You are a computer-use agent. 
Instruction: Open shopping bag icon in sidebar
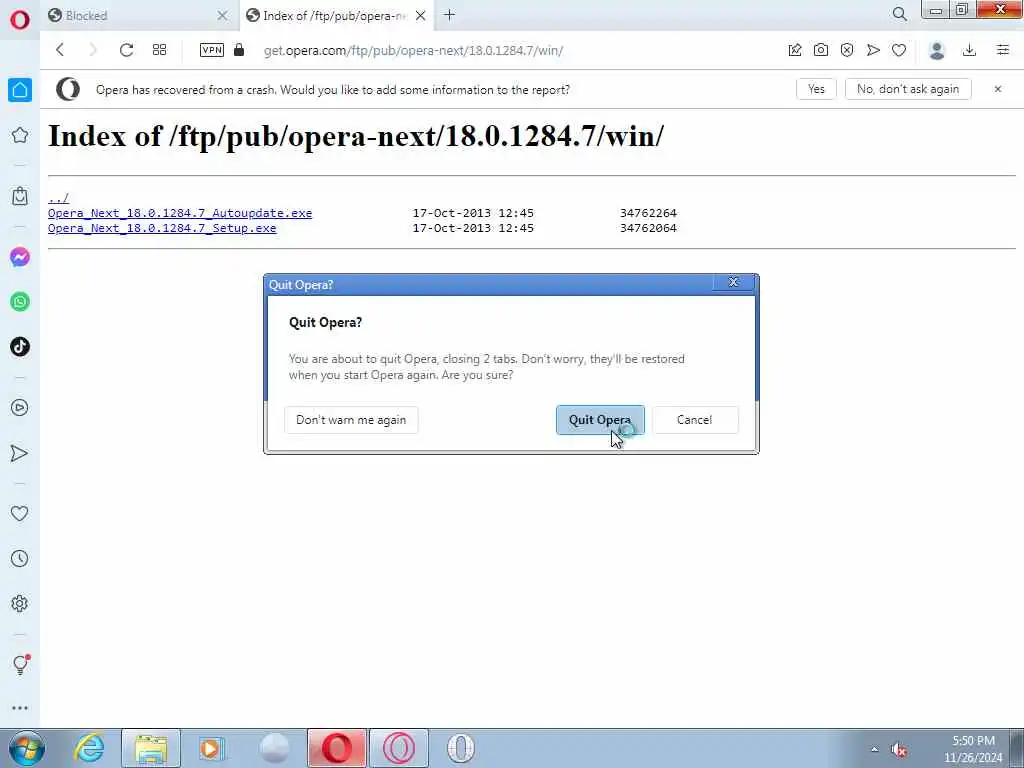coord(20,196)
